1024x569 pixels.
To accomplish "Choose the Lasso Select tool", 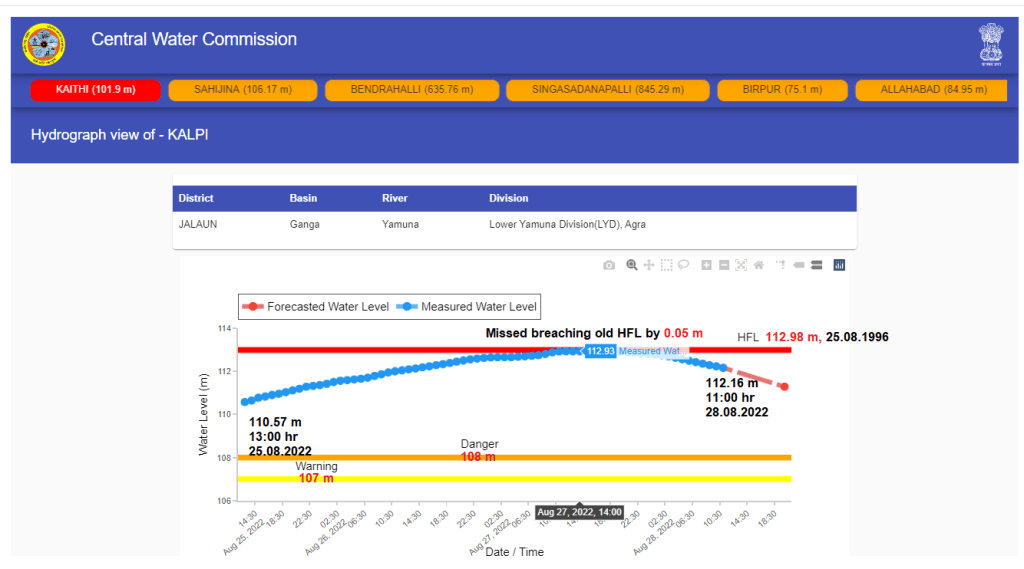I will click(x=684, y=265).
